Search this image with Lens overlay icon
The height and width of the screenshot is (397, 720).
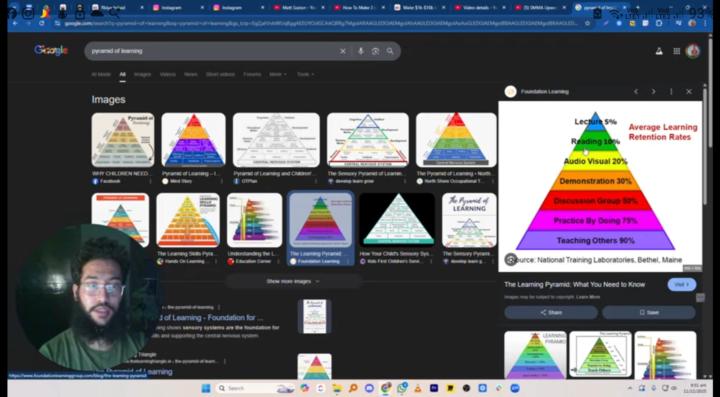[x=511, y=260]
